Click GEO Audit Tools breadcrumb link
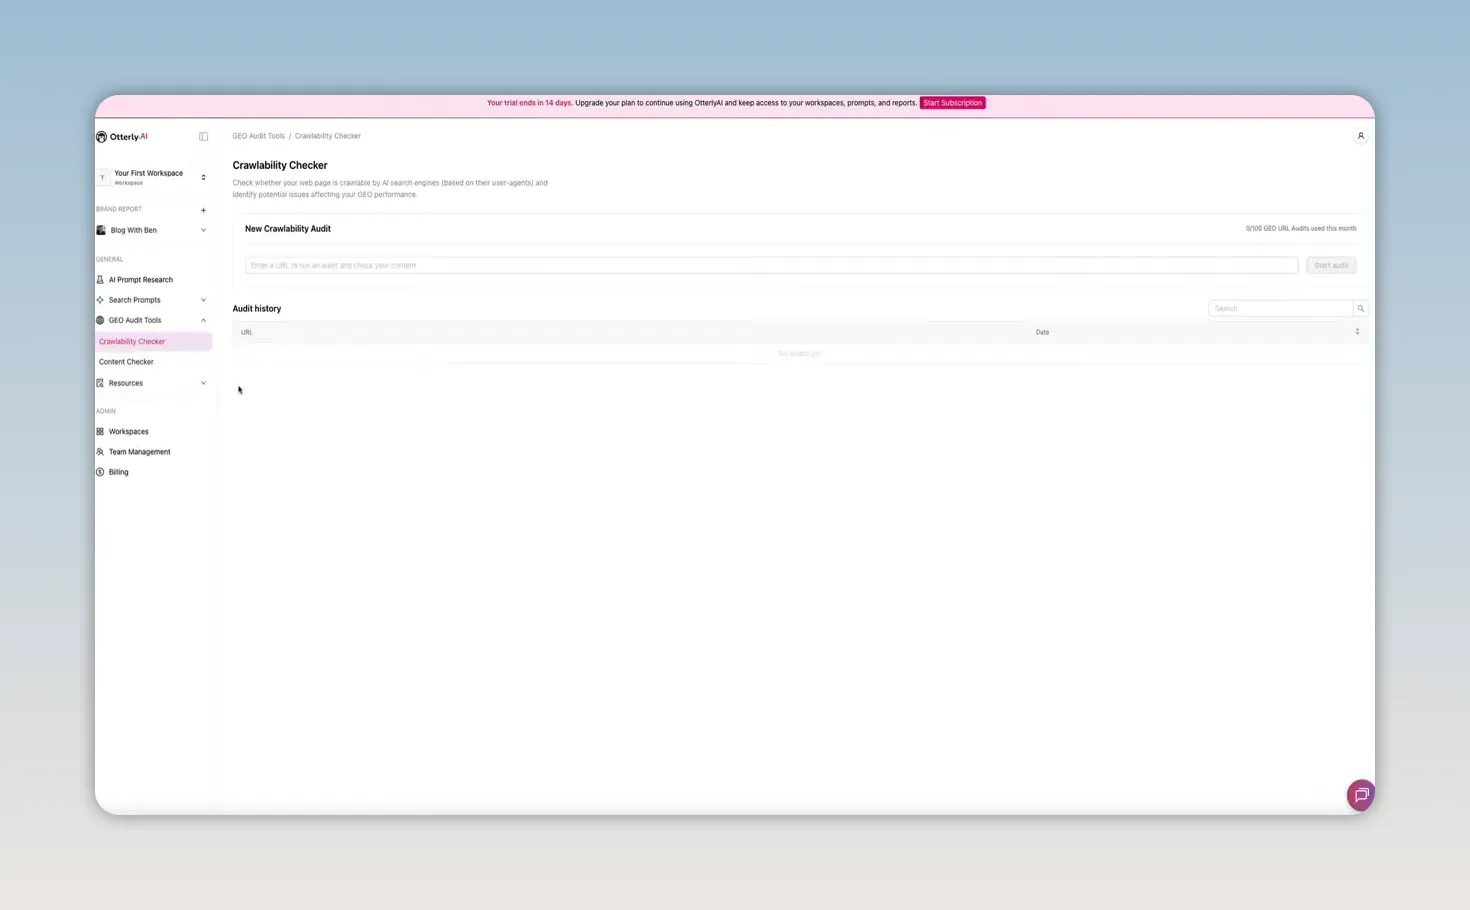The width and height of the screenshot is (1470, 910). 259,136
